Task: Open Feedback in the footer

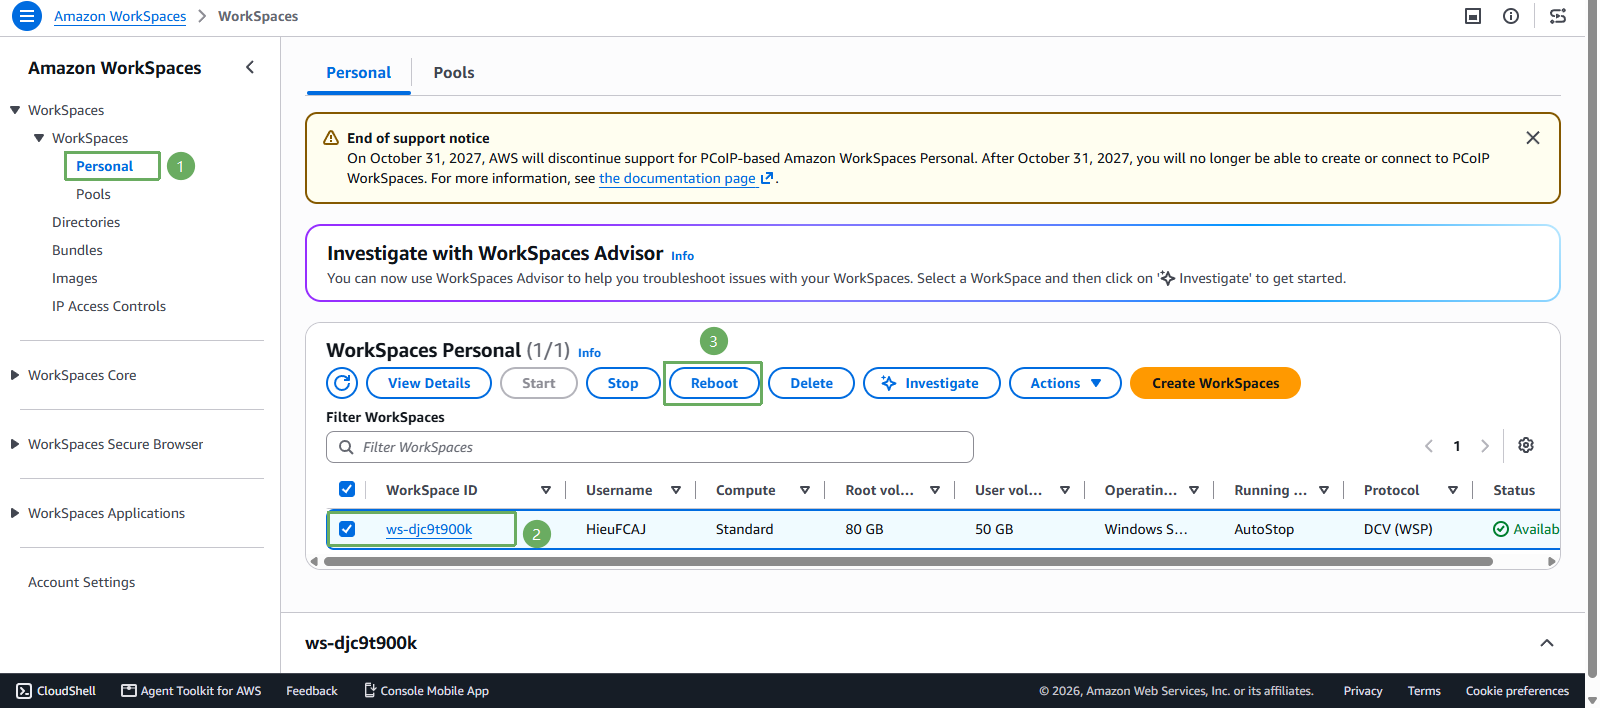Action: 312,691
